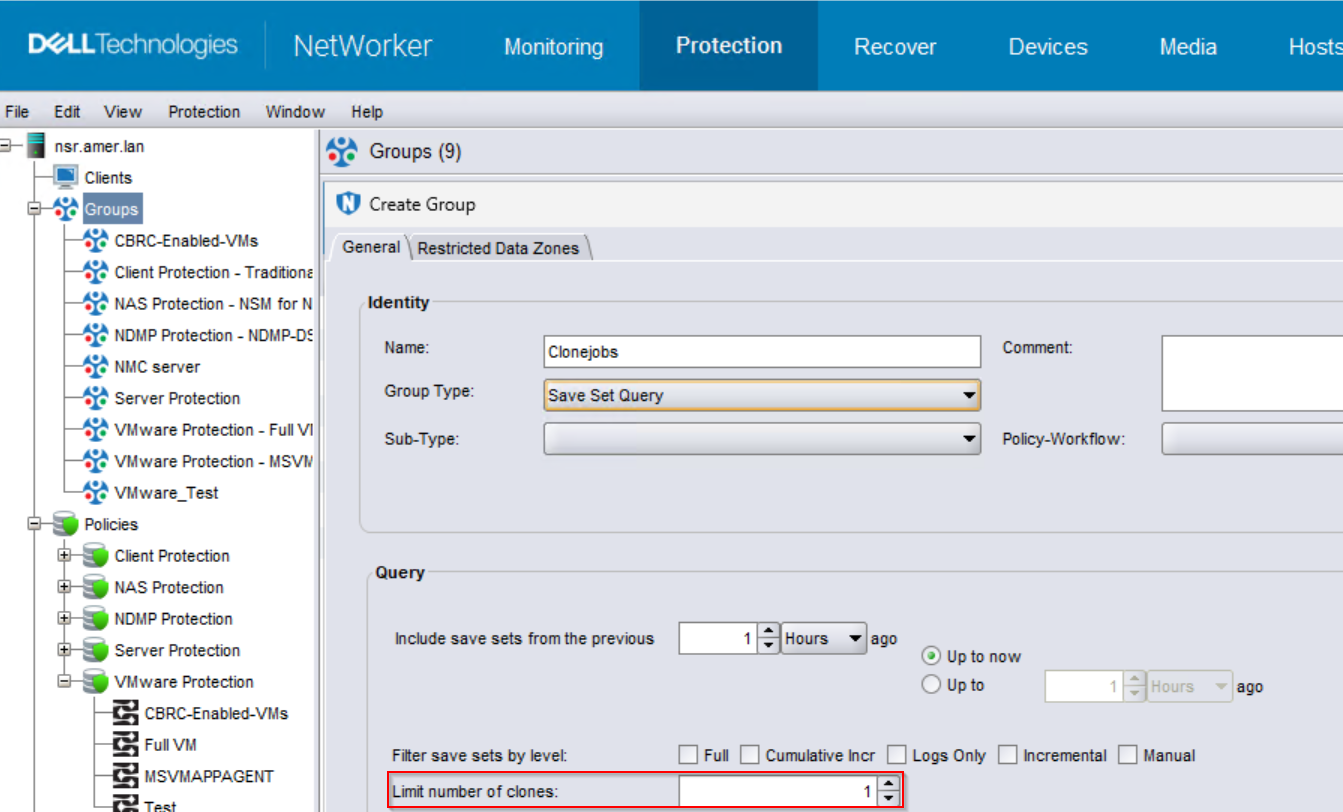This screenshot has width=1343, height=812.
Task: Click the Full VM workflow icon
Action: point(126,744)
